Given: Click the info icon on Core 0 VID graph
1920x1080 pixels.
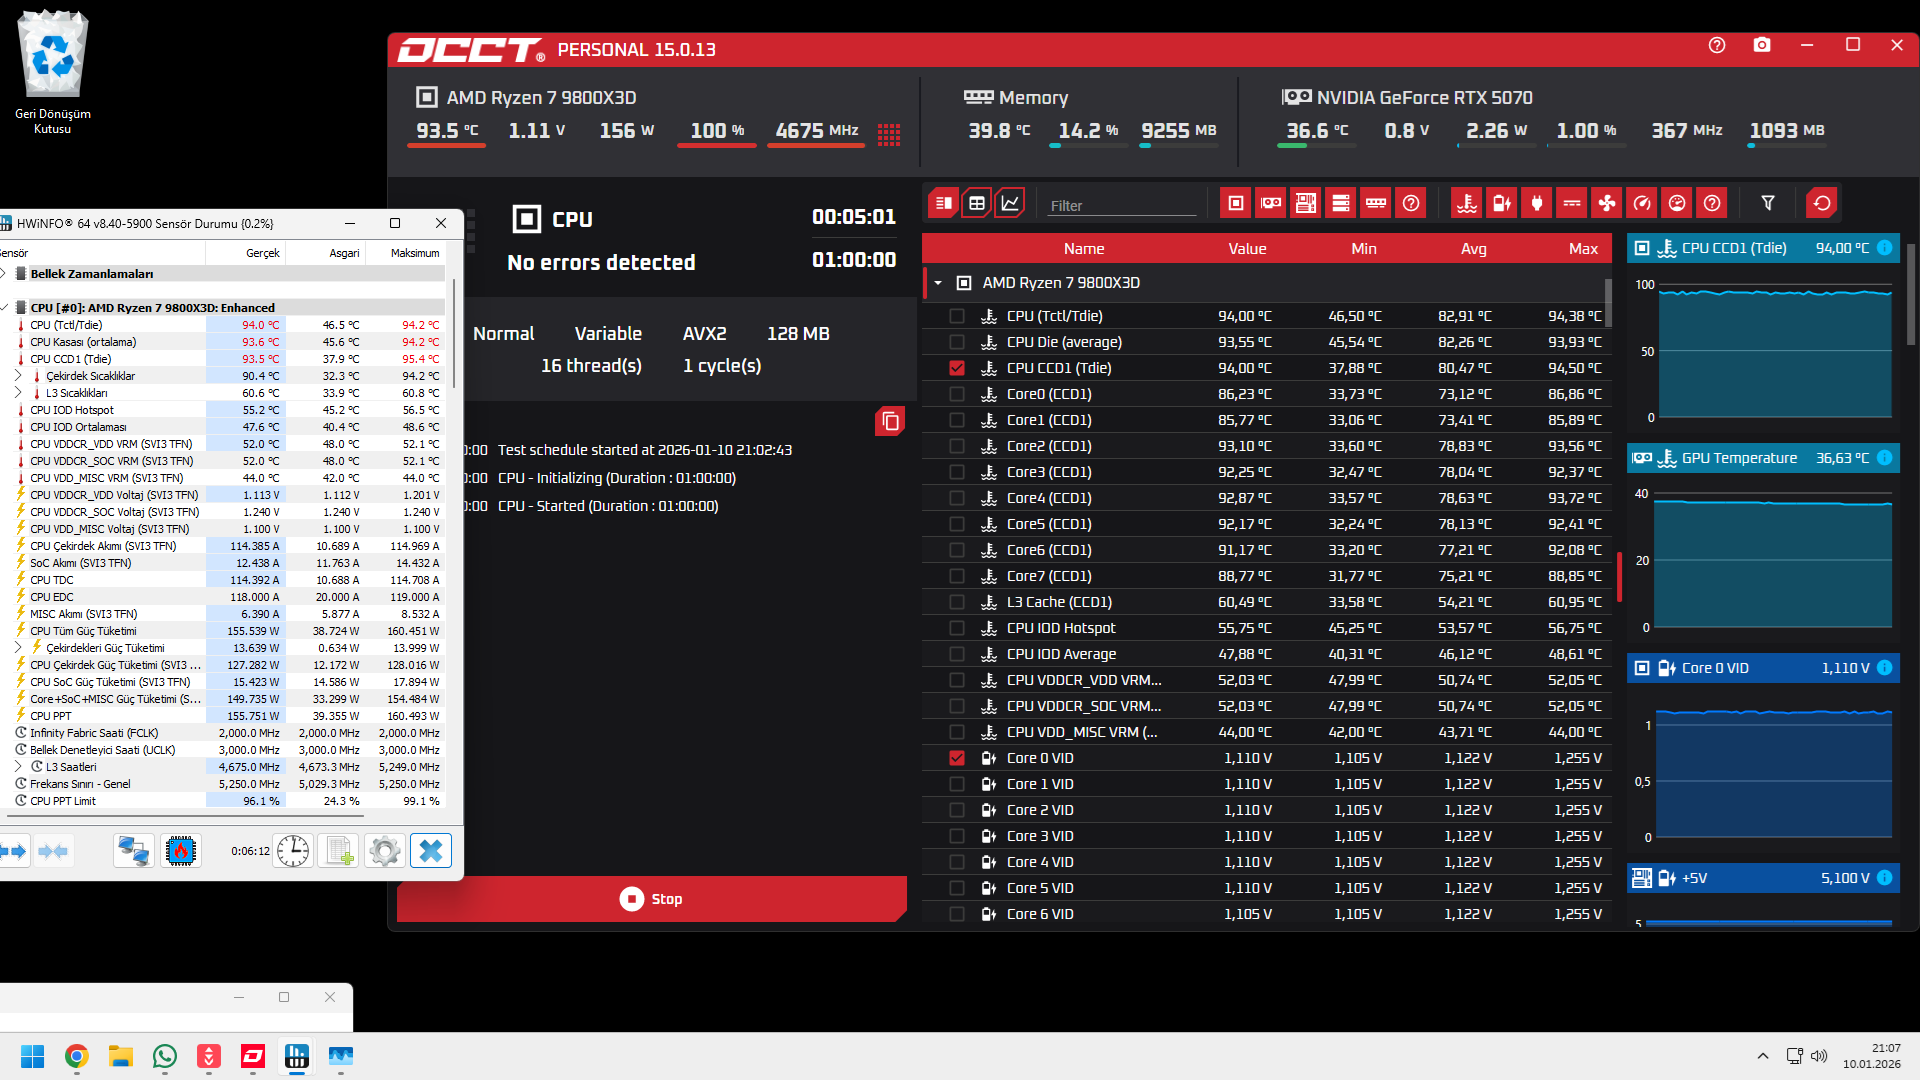Looking at the screenshot, I should [1884, 668].
